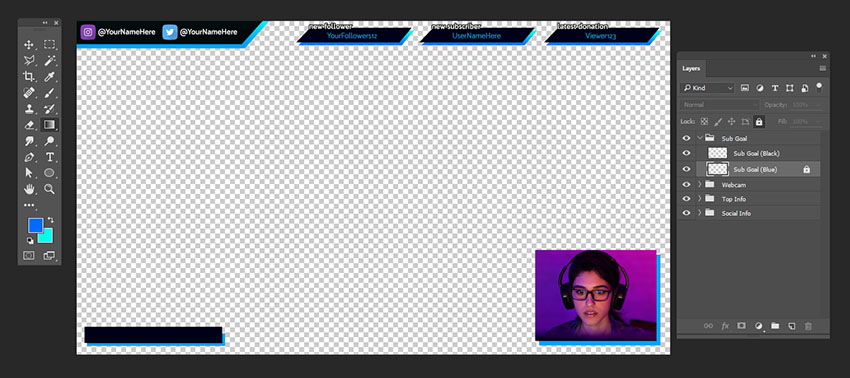The image size is (850, 378).
Task: Select the Eraser tool
Action: 29,125
